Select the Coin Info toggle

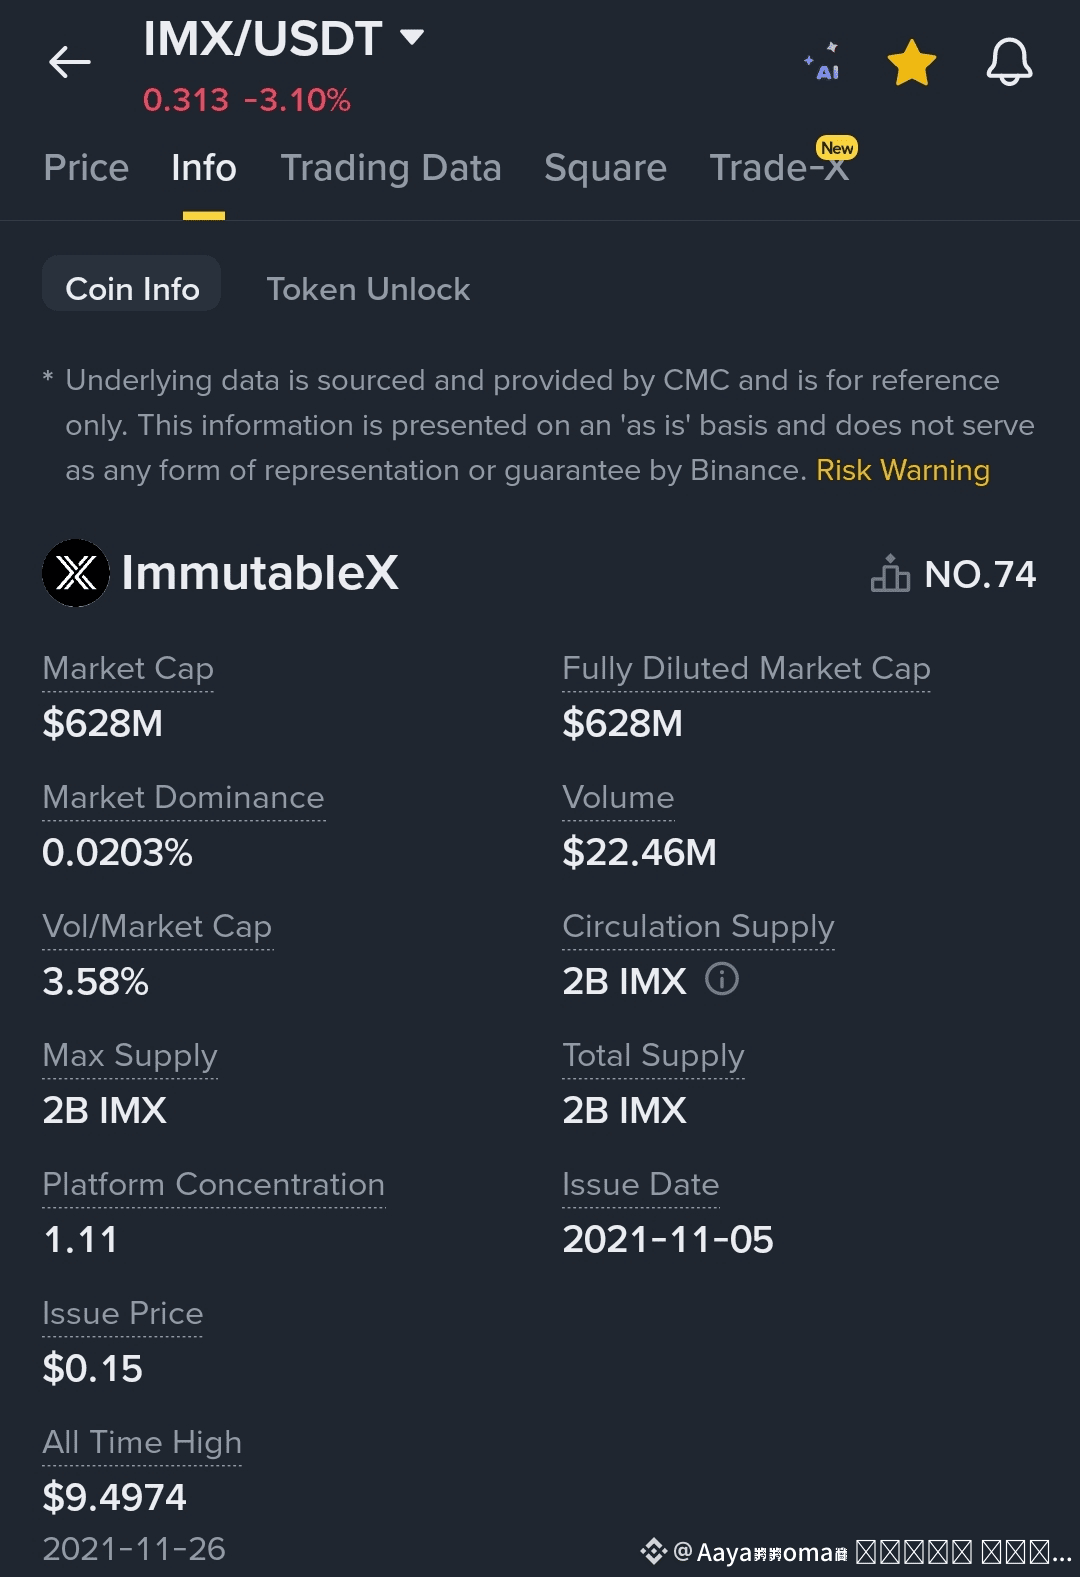click(x=132, y=289)
